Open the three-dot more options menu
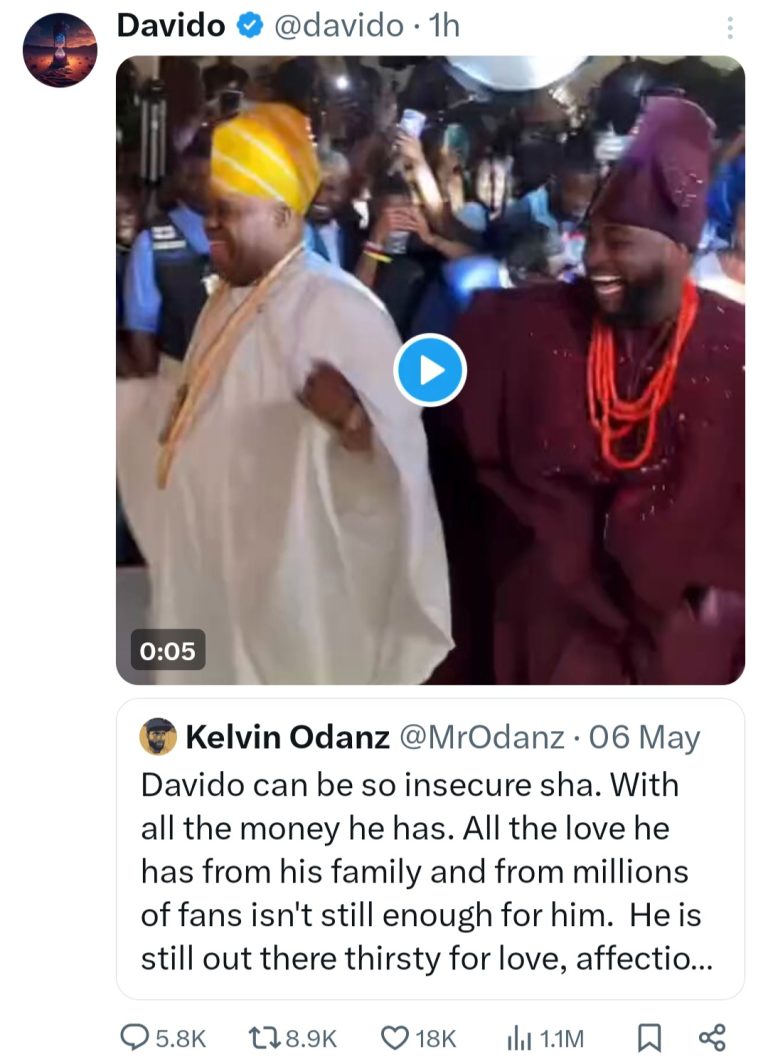 pyautogui.click(x=730, y=28)
